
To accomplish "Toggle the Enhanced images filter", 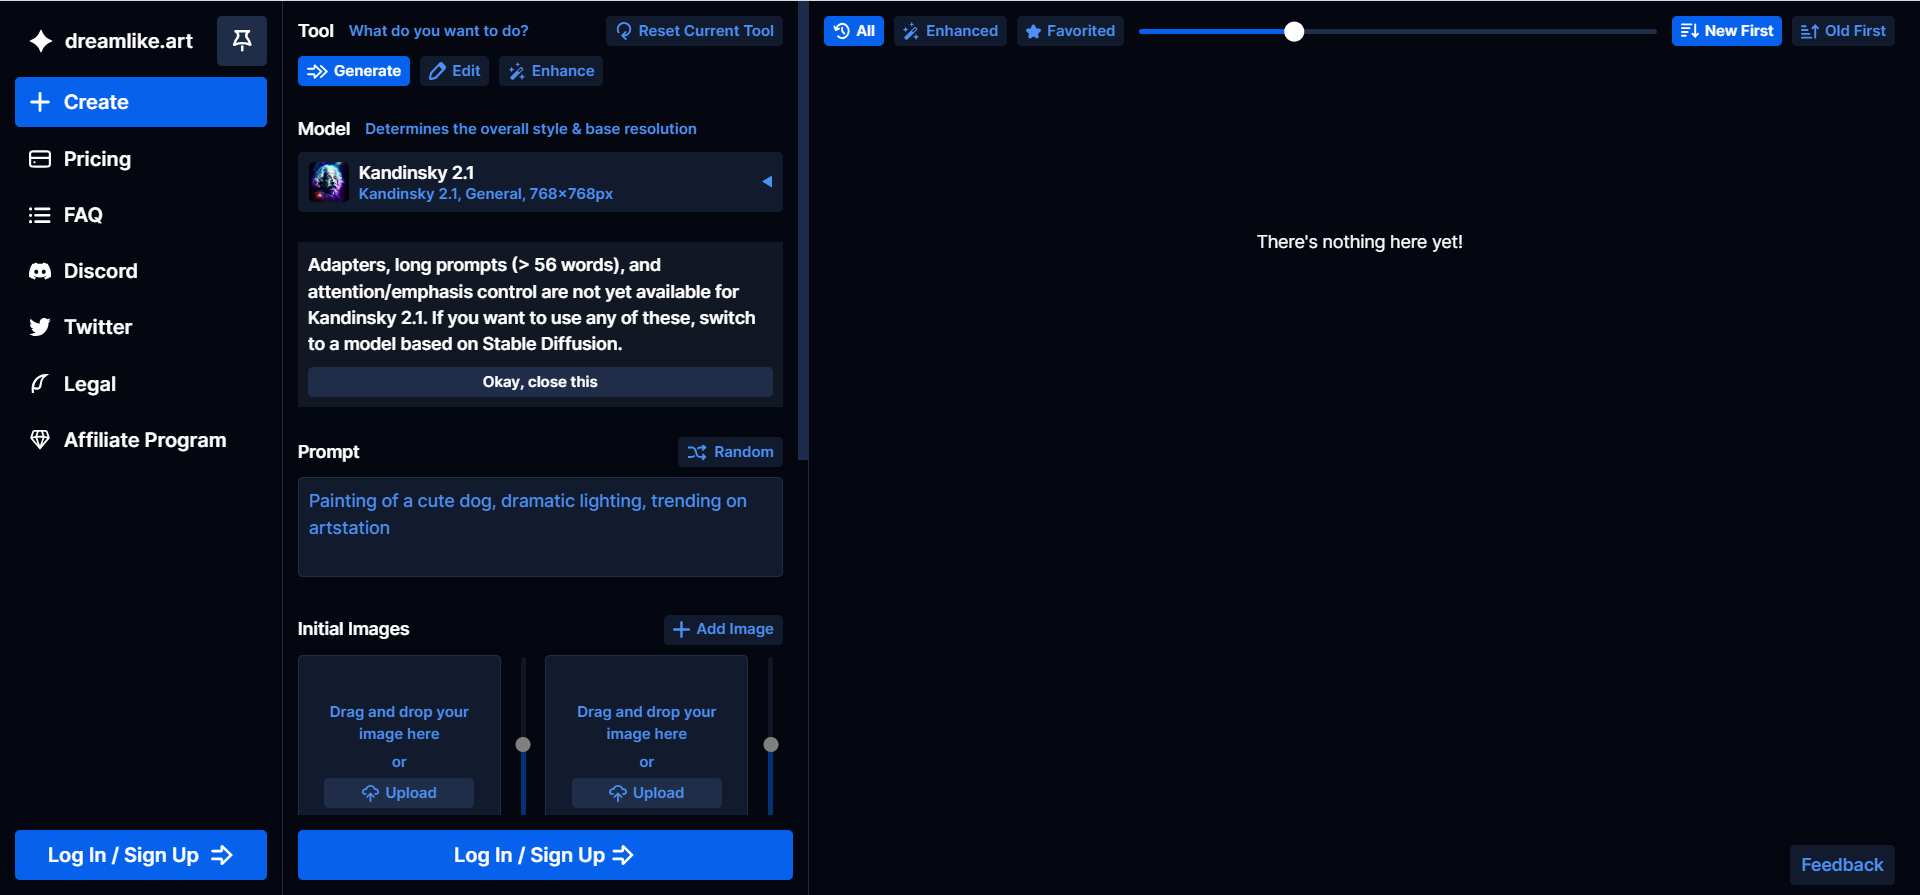I will click(950, 31).
